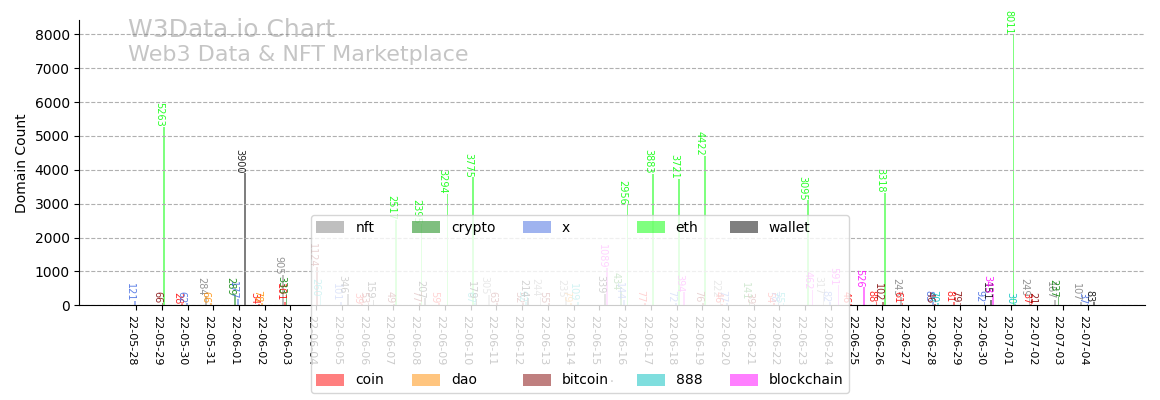Click the 22-06-01 date tick label
Viewport: 1160px width, 400px height.
coord(236,341)
